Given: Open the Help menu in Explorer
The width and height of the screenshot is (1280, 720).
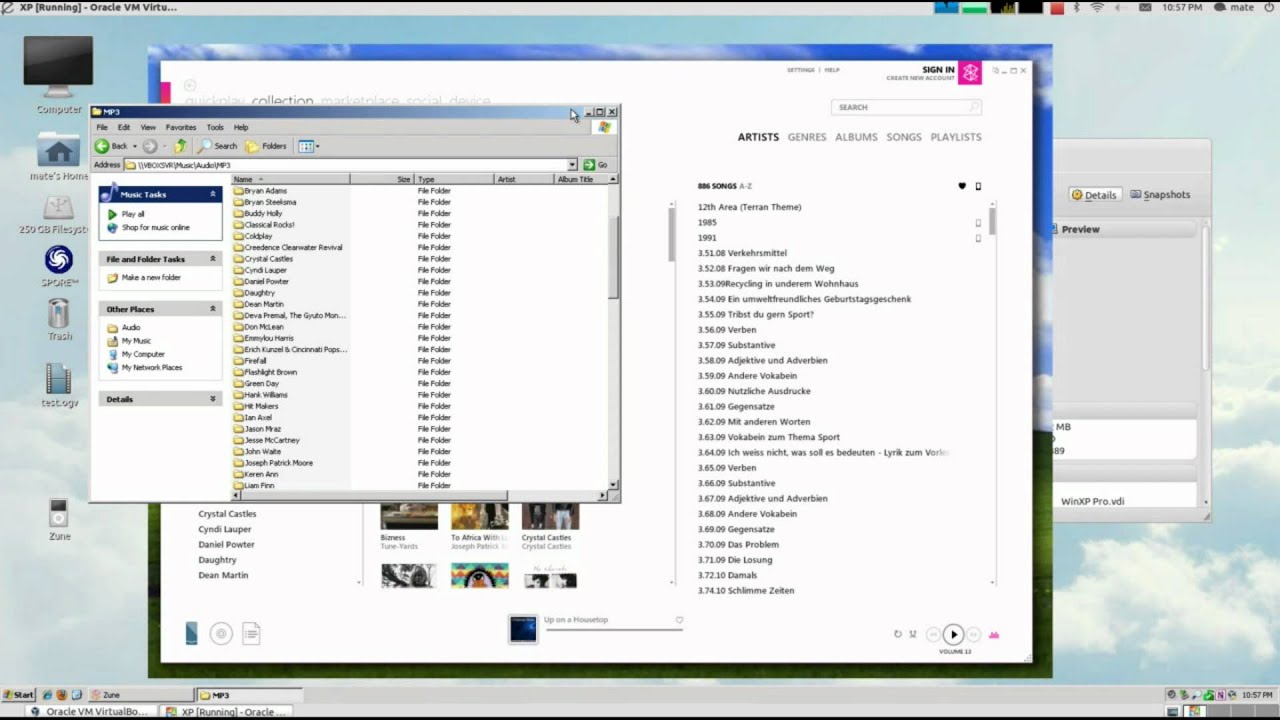Looking at the screenshot, I should (x=241, y=128).
